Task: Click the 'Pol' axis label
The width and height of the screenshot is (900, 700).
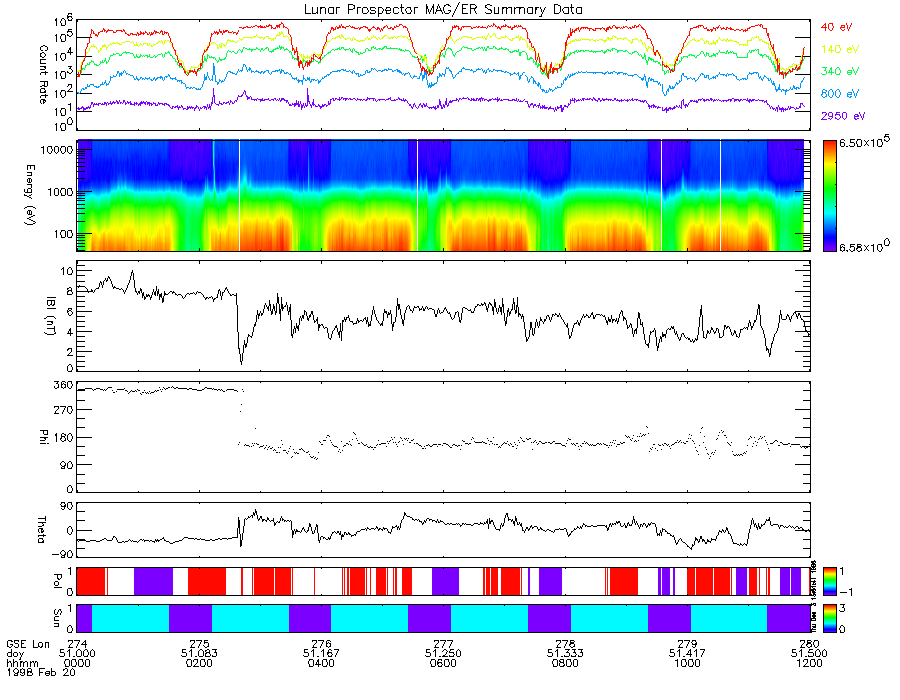Action: pyautogui.click(x=58, y=580)
